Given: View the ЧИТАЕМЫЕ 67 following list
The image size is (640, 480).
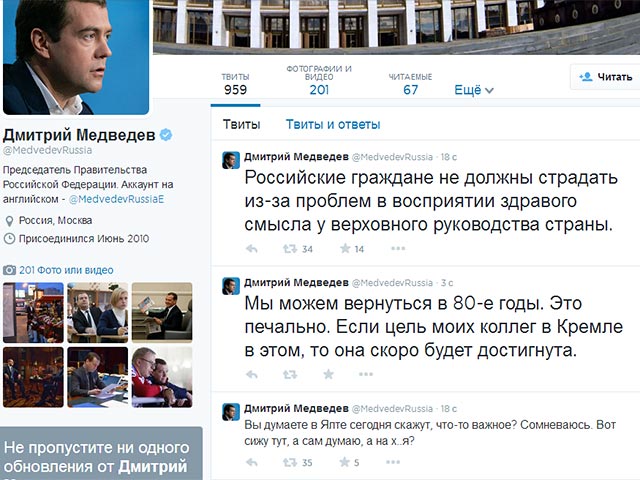Looking at the screenshot, I should point(410,84).
